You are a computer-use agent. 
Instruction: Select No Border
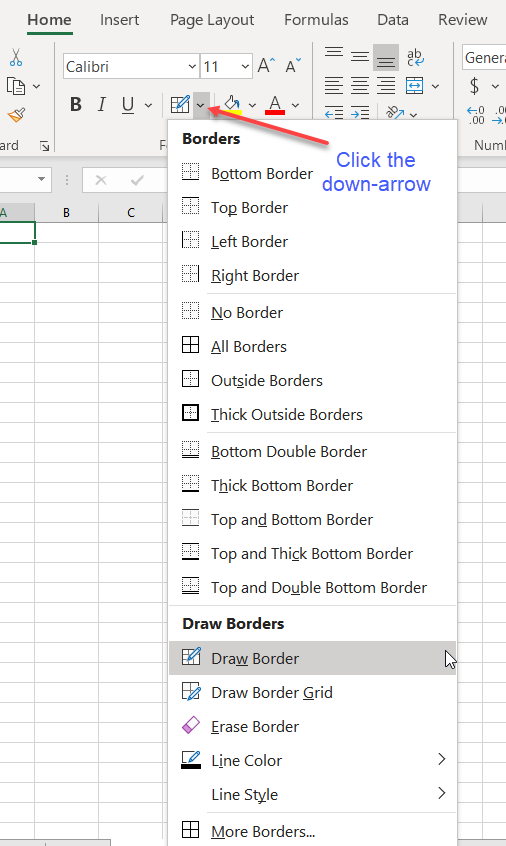[x=313, y=313]
